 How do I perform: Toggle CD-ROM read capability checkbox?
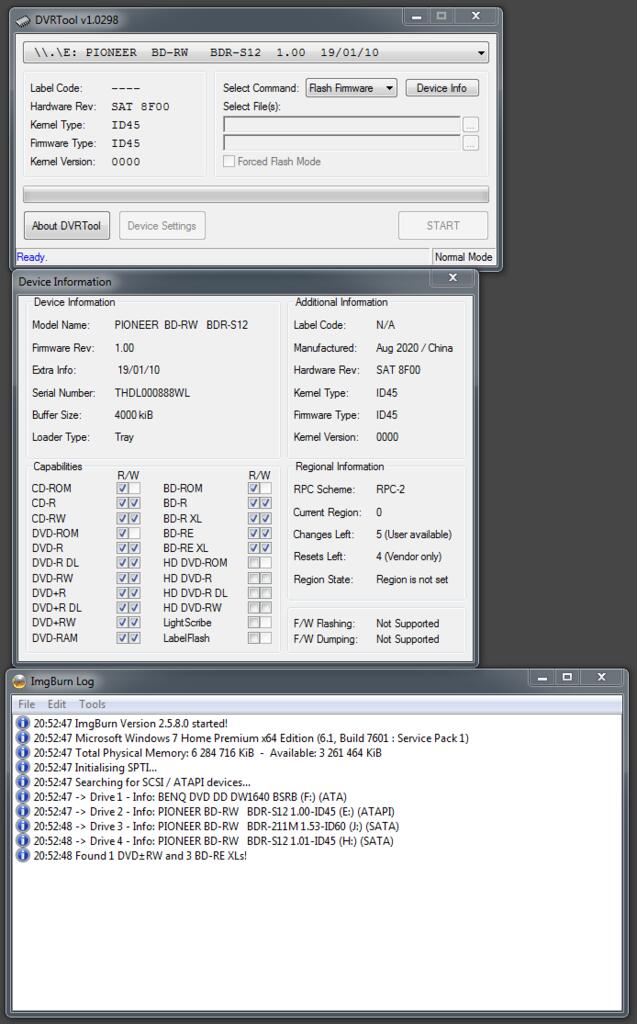(122, 488)
